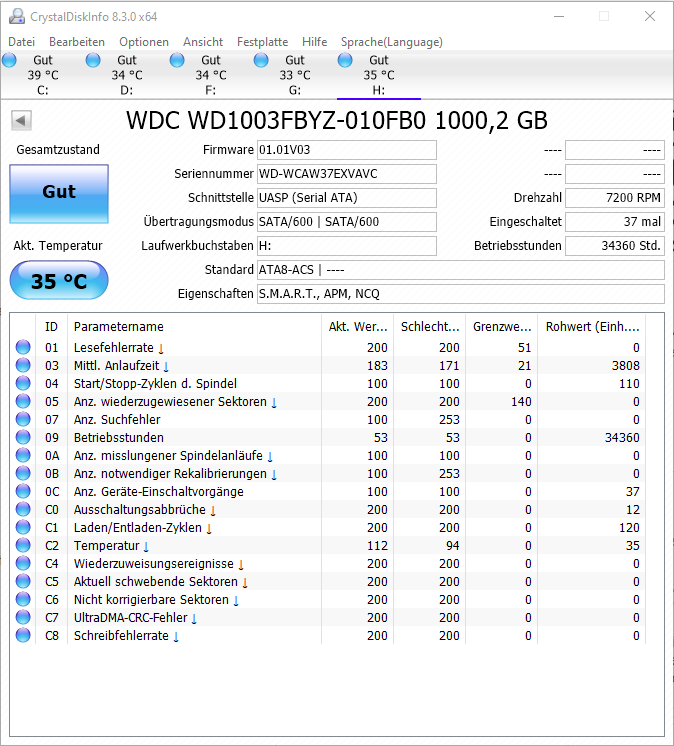Switch to drive C: at 39 °C
674x746 pixels.
click(x=43, y=75)
